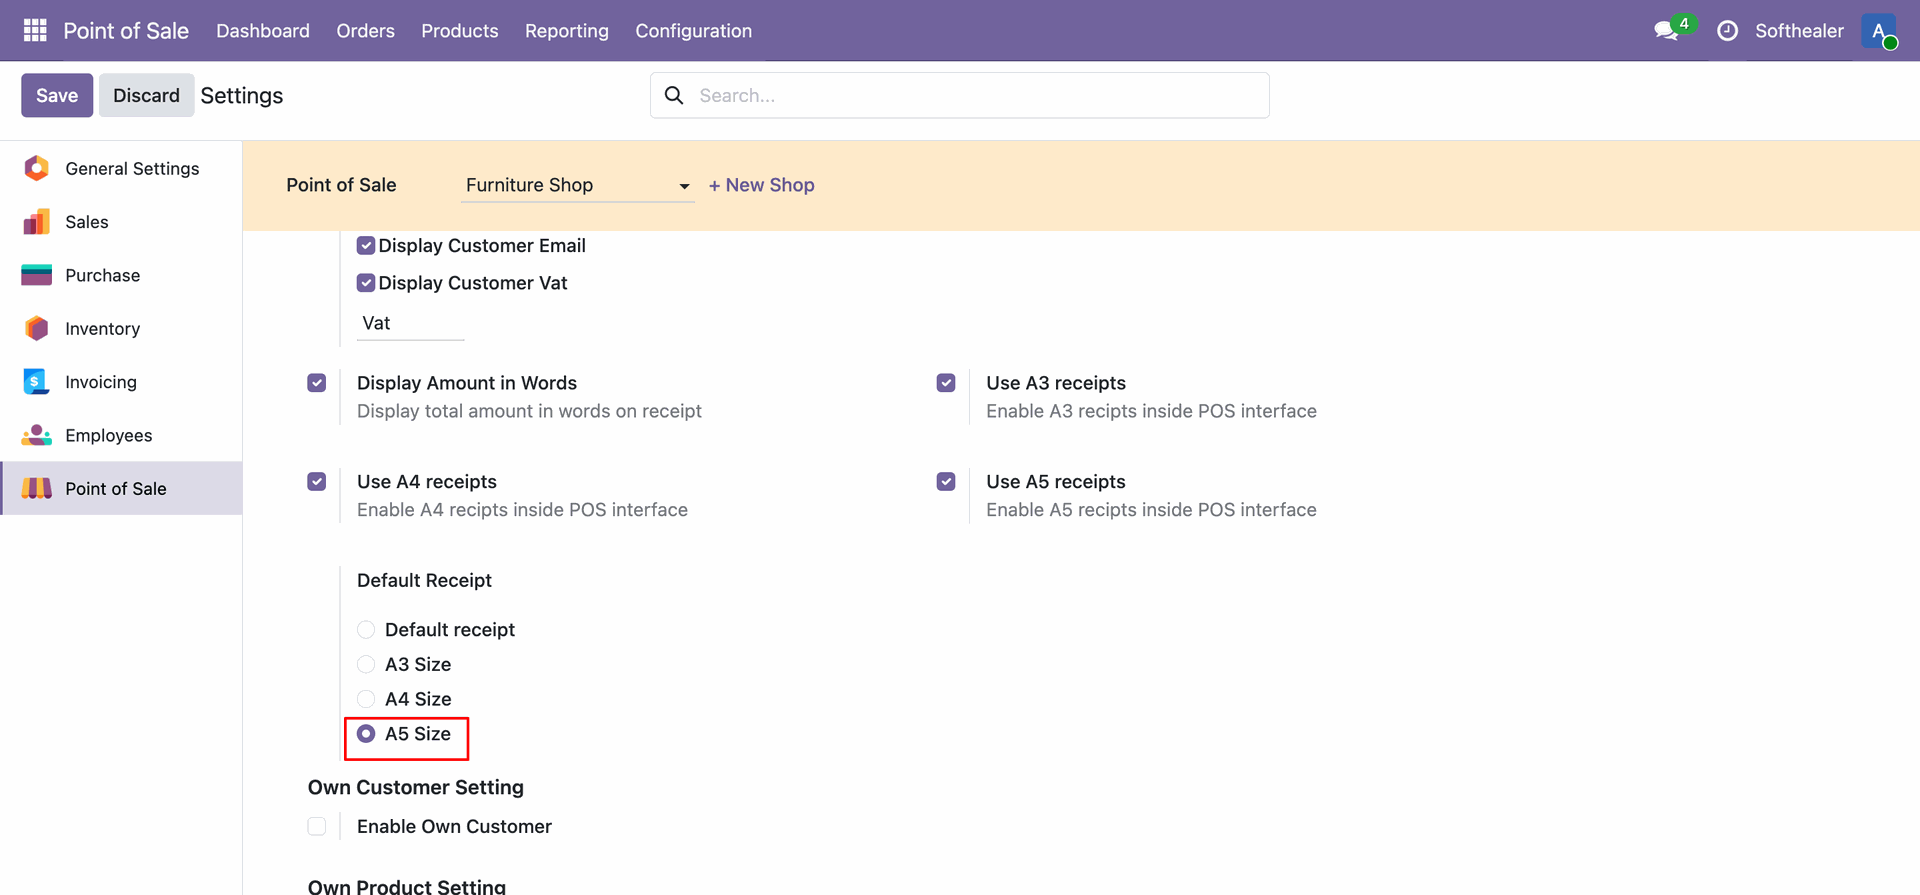The height and width of the screenshot is (895, 1920).
Task: Open Employees settings in sidebar
Action: point(122,435)
